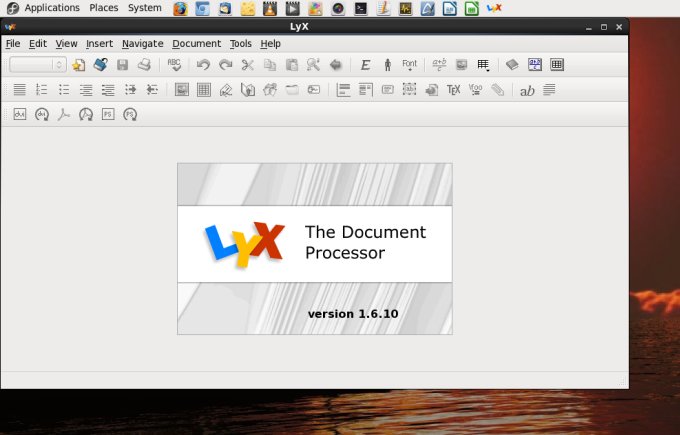Toggle emphasized text style (E icon)
Screen dimensions: 680x435
pos(365,65)
